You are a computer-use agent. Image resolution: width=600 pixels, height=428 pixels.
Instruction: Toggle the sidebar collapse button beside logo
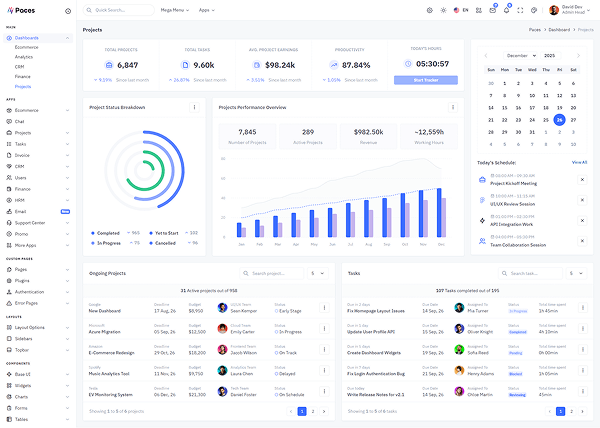pyautogui.click(x=67, y=11)
